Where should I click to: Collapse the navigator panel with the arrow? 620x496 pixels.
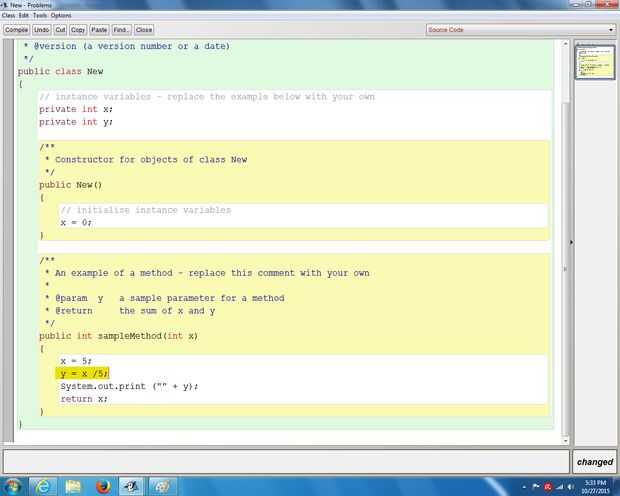571,242
